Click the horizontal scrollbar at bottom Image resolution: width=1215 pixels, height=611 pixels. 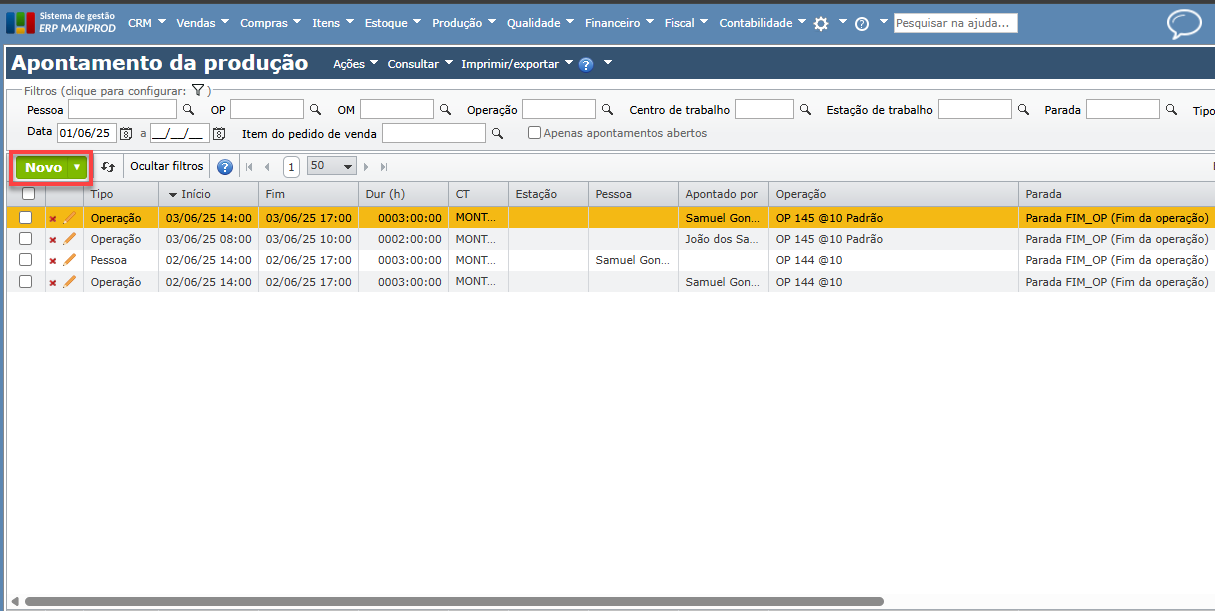(x=454, y=601)
